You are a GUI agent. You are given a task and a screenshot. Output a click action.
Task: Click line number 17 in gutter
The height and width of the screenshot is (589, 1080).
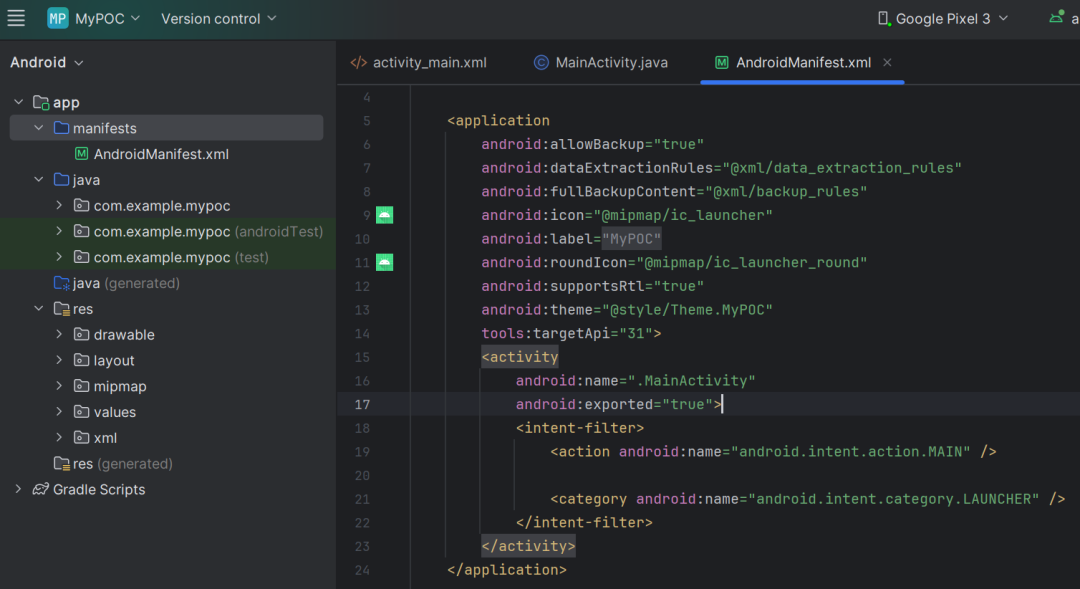point(362,404)
